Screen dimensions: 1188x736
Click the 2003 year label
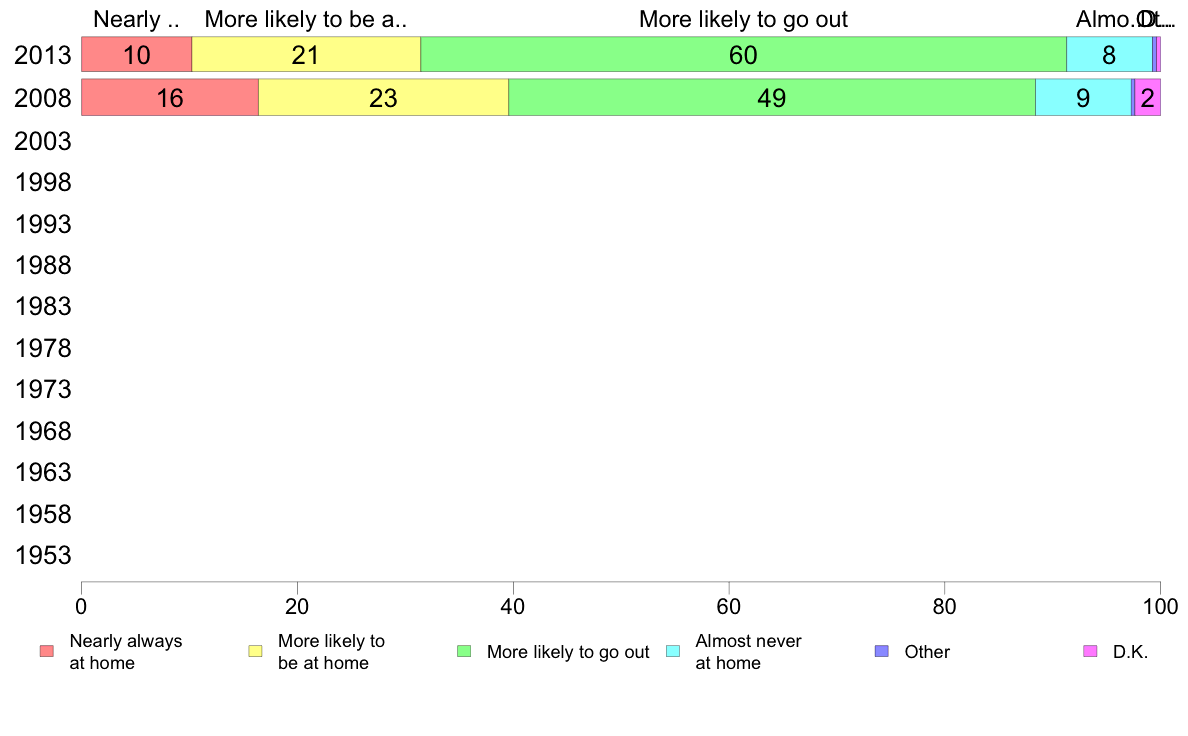click(43, 141)
